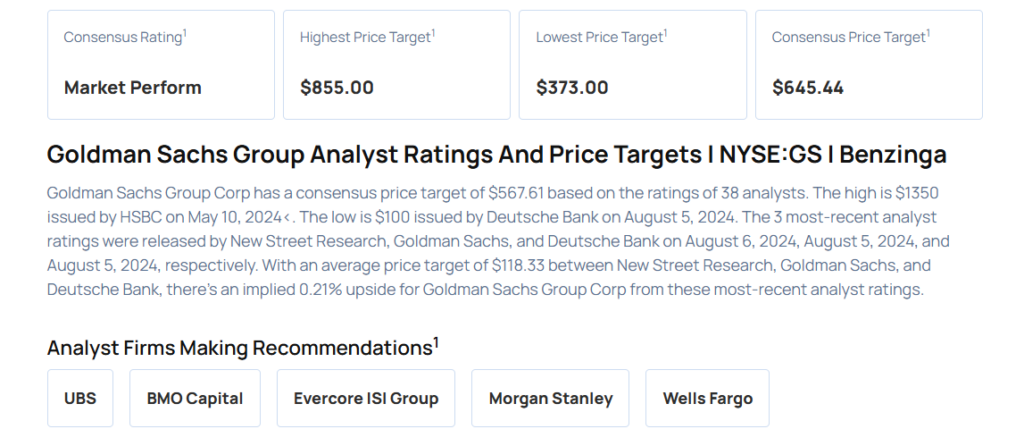The width and height of the screenshot is (1024, 429).
Task: Click the Consensus Rating card label
Action: click(x=122, y=37)
